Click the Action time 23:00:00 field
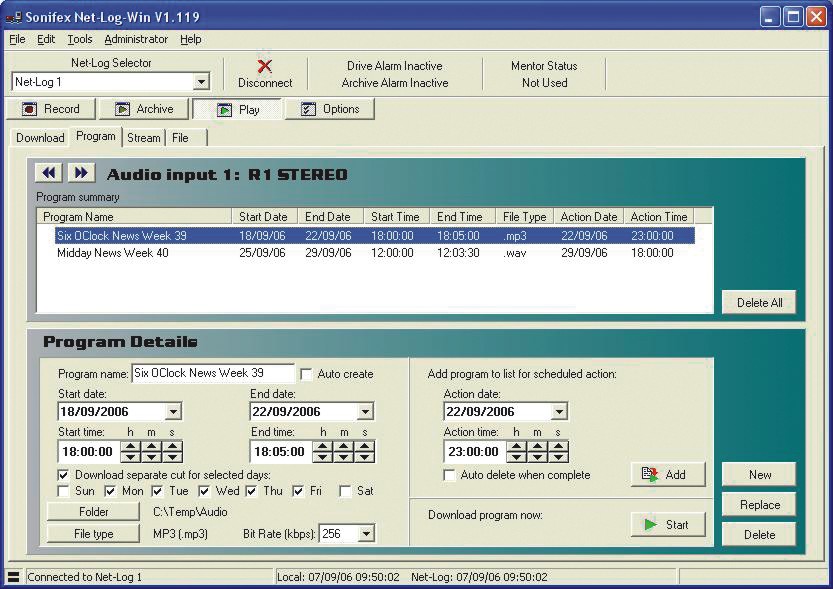Screen dimensions: 833x589 click(x=474, y=452)
